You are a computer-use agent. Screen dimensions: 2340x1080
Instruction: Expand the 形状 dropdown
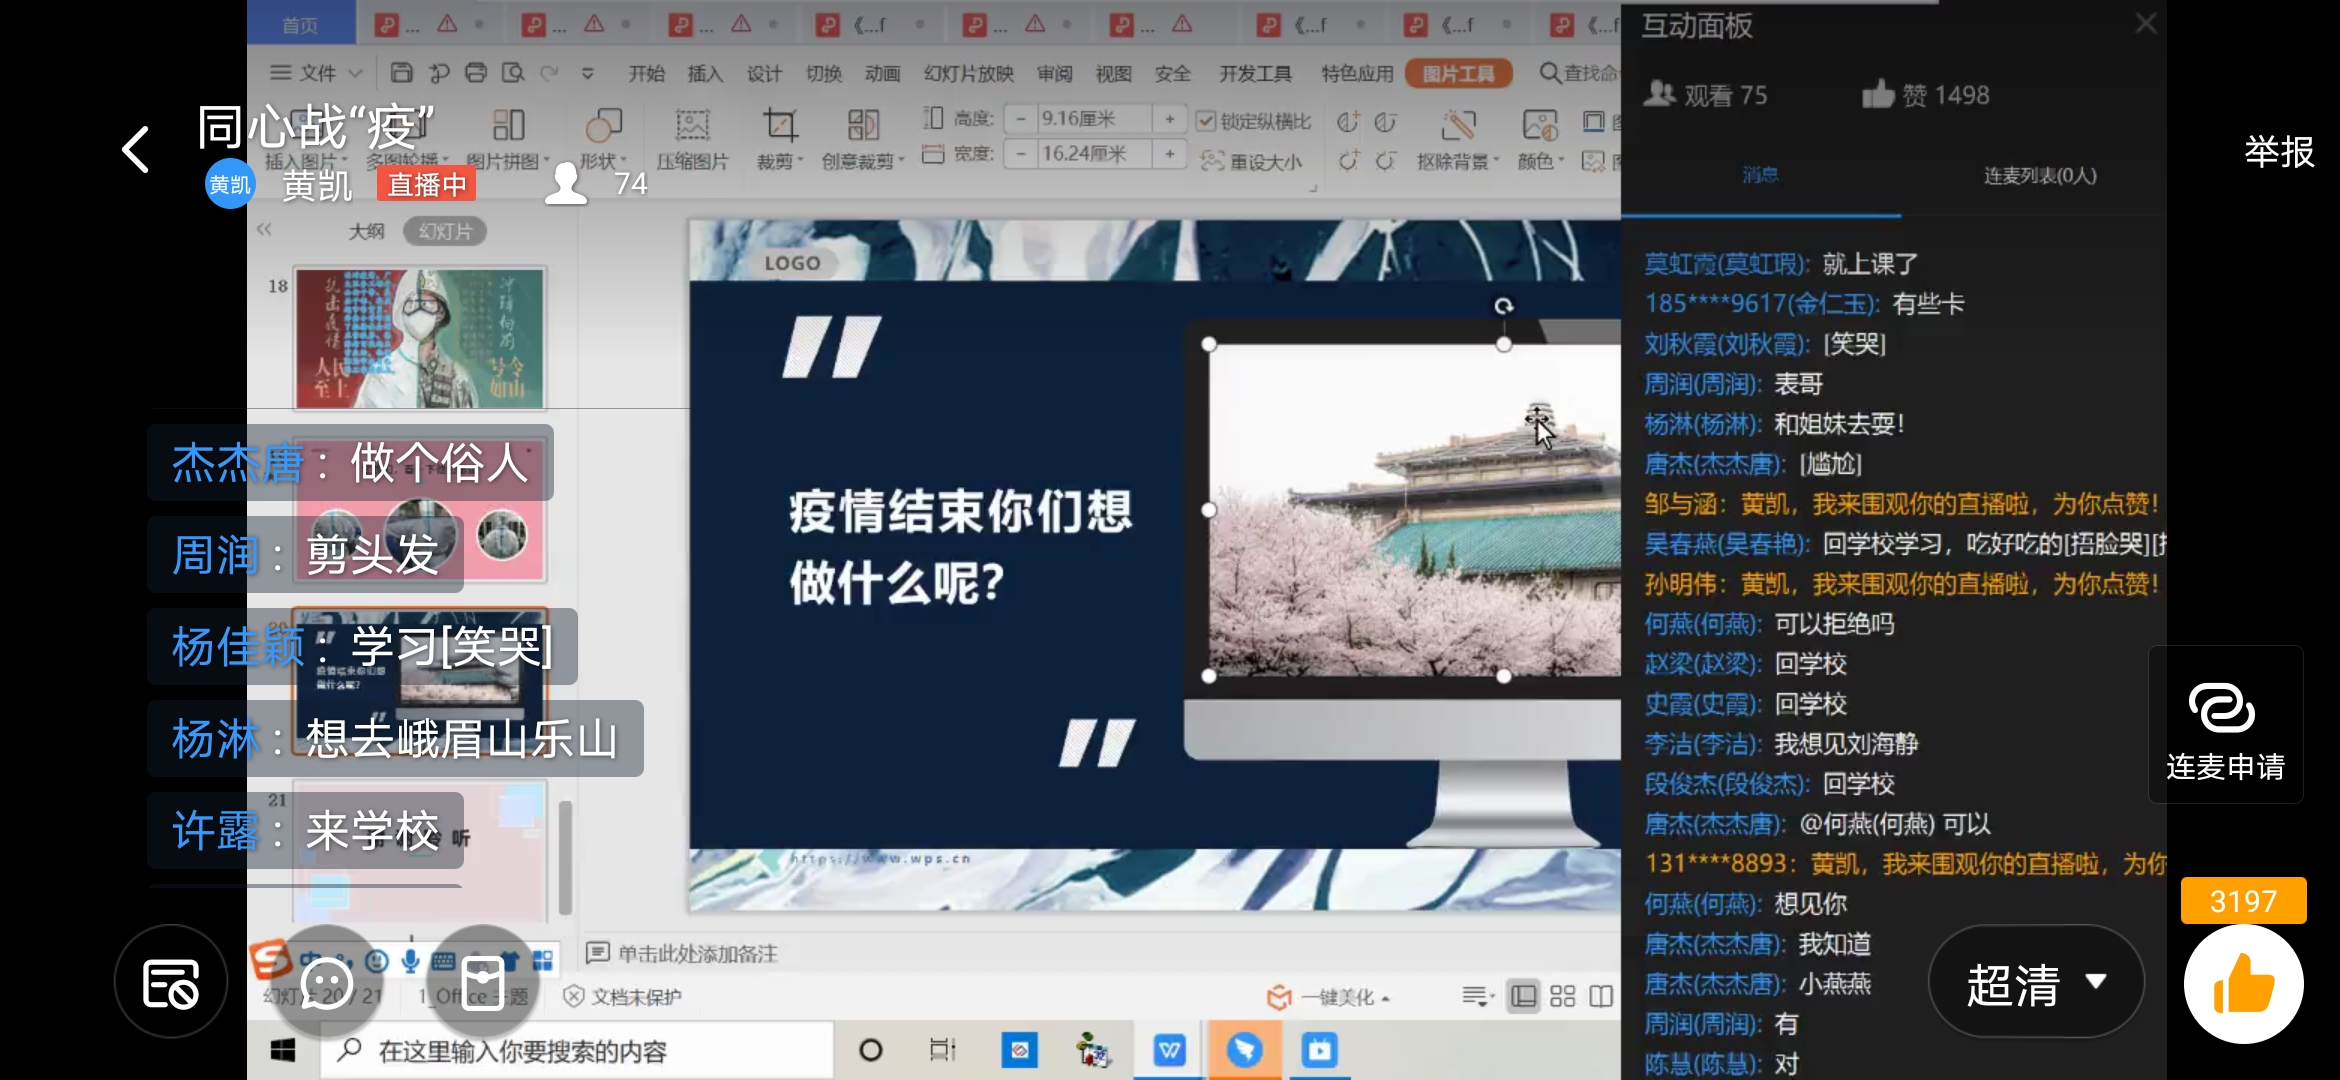click(623, 161)
